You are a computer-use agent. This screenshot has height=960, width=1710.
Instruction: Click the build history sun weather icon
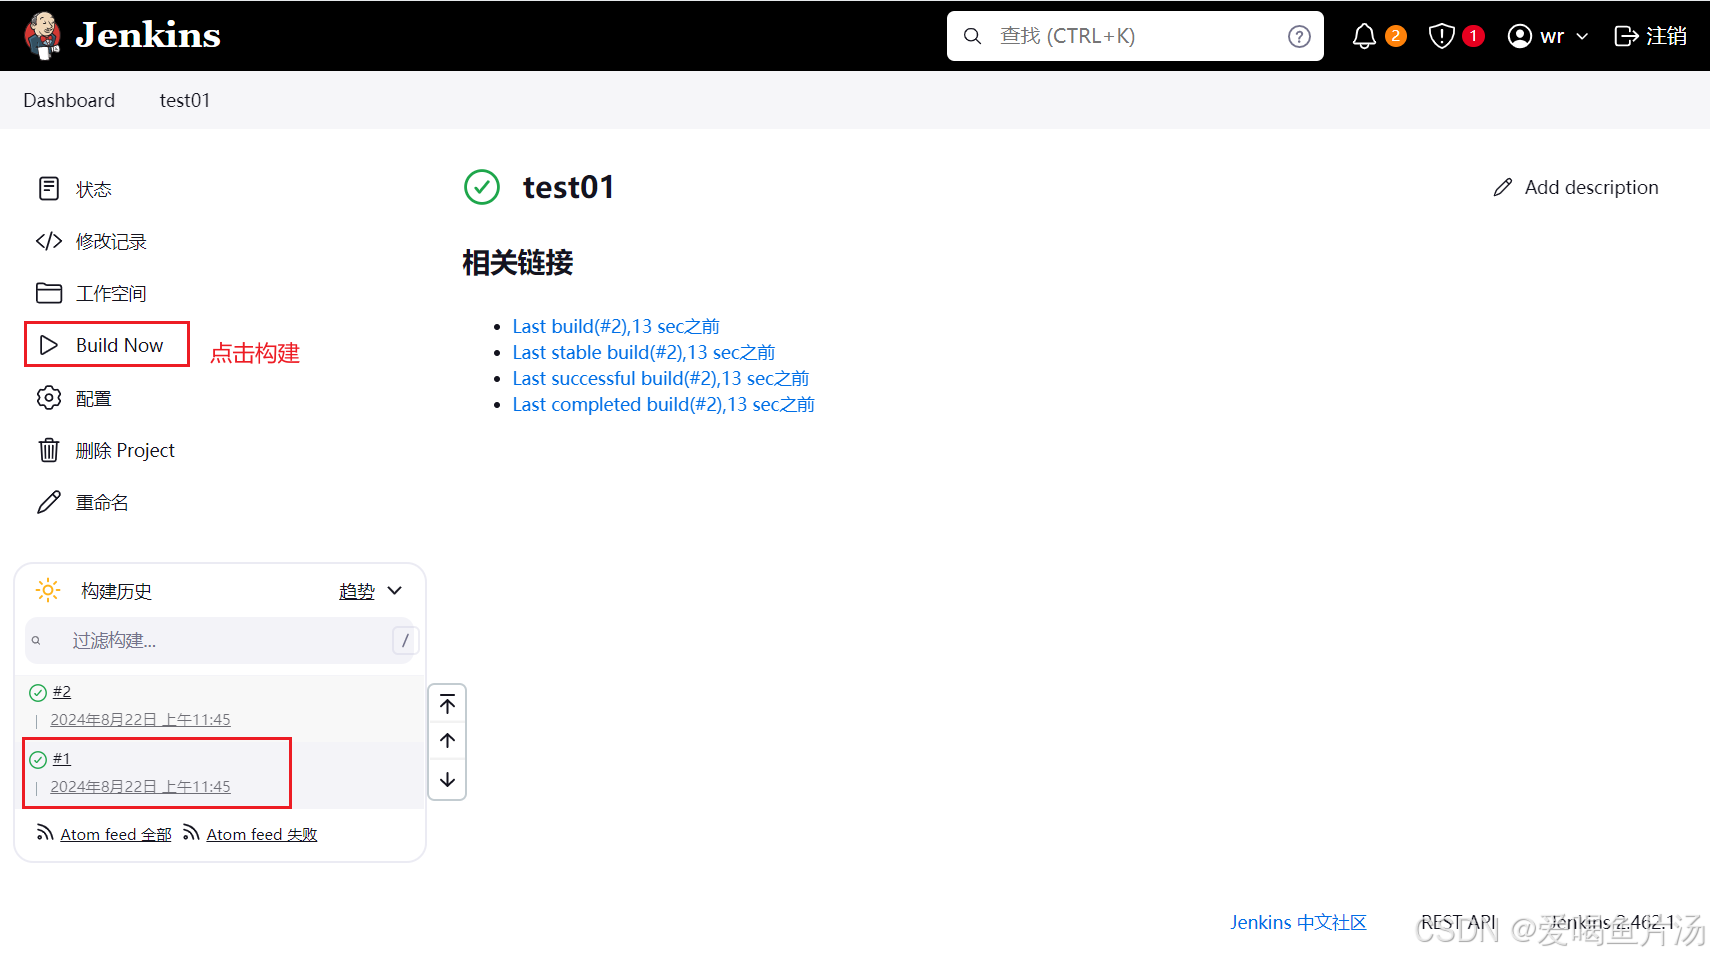tap(48, 590)
